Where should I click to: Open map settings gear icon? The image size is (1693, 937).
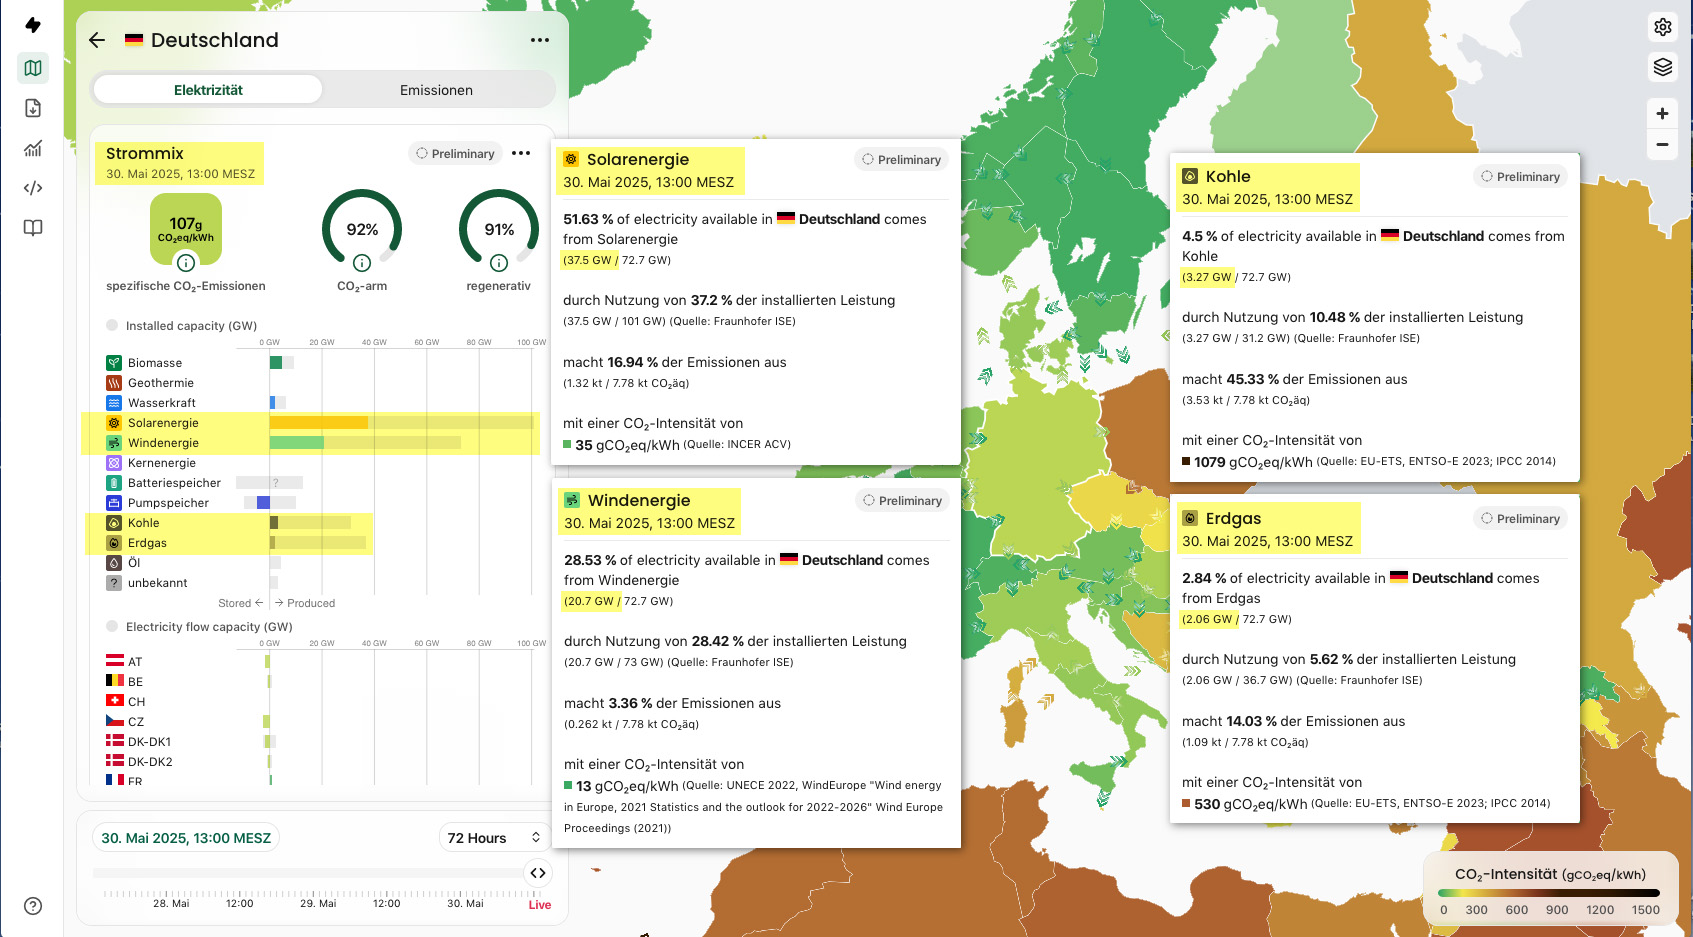point(1662,27)
